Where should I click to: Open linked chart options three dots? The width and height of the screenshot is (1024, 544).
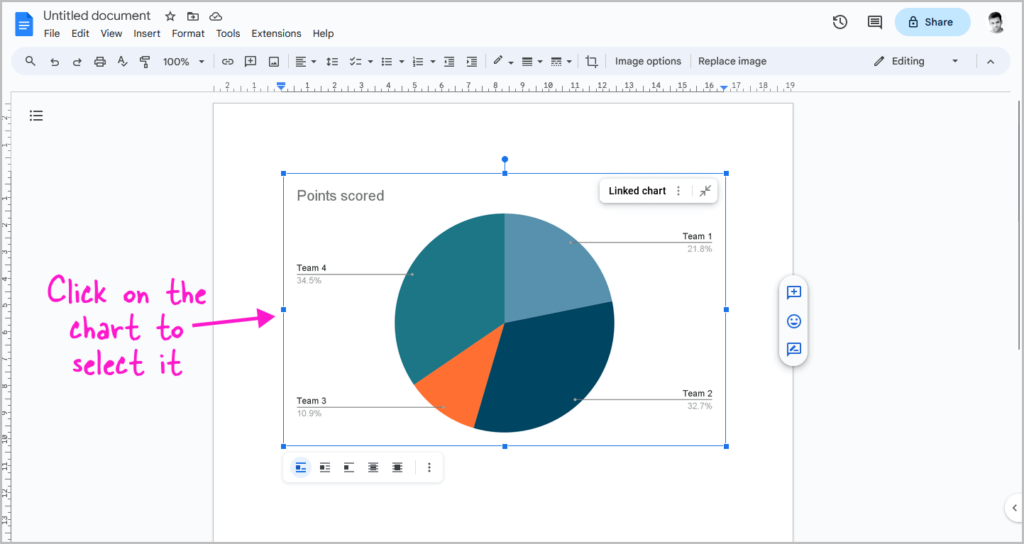[x=678, y=191]
